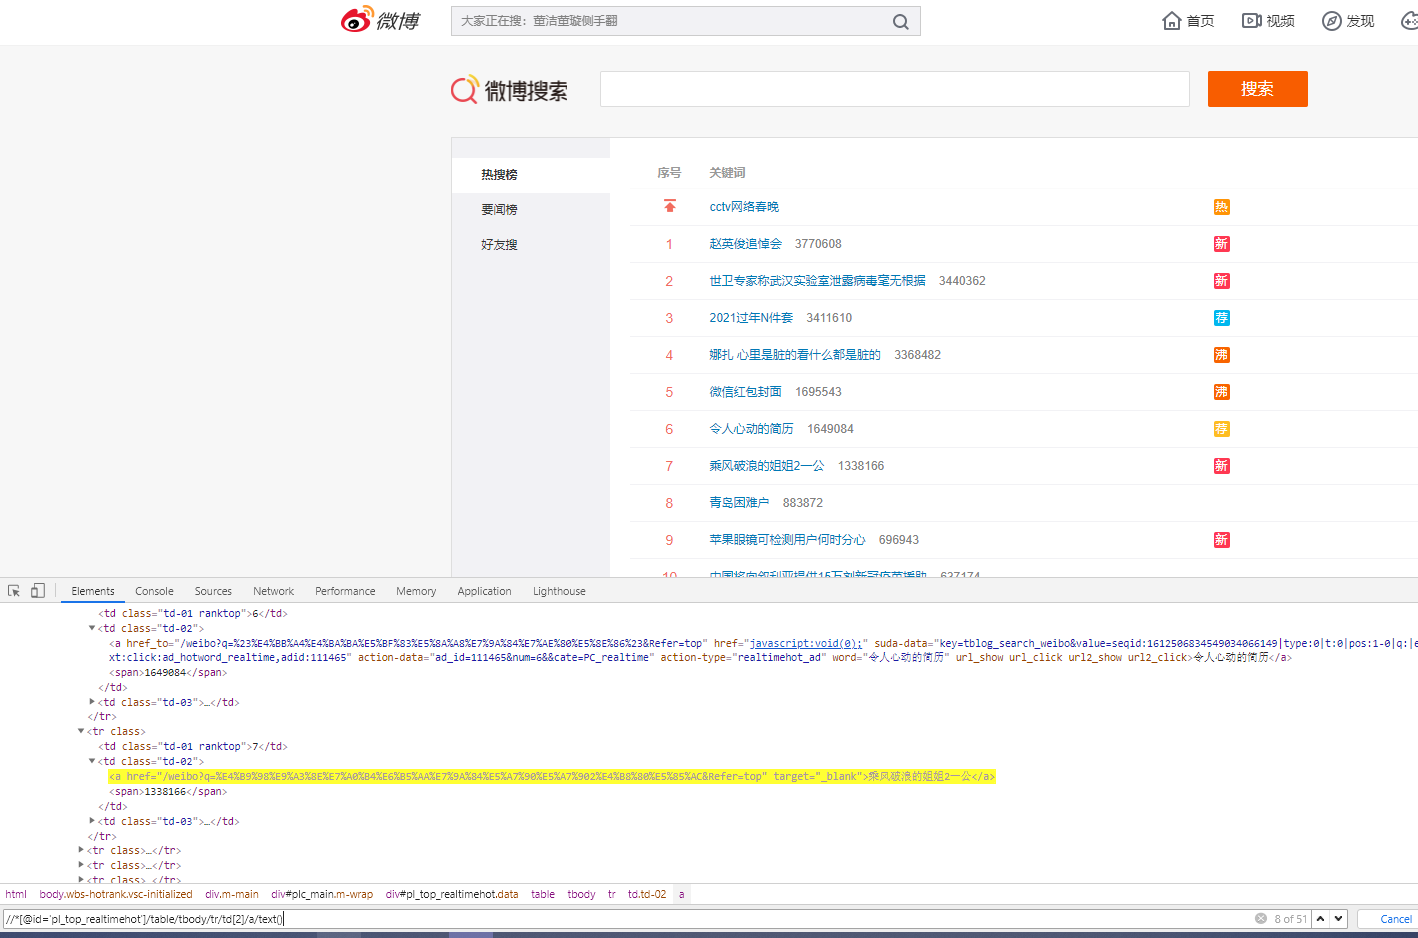Open the Performance tab
Screen dimensions: 1418x938
point(345,591)
